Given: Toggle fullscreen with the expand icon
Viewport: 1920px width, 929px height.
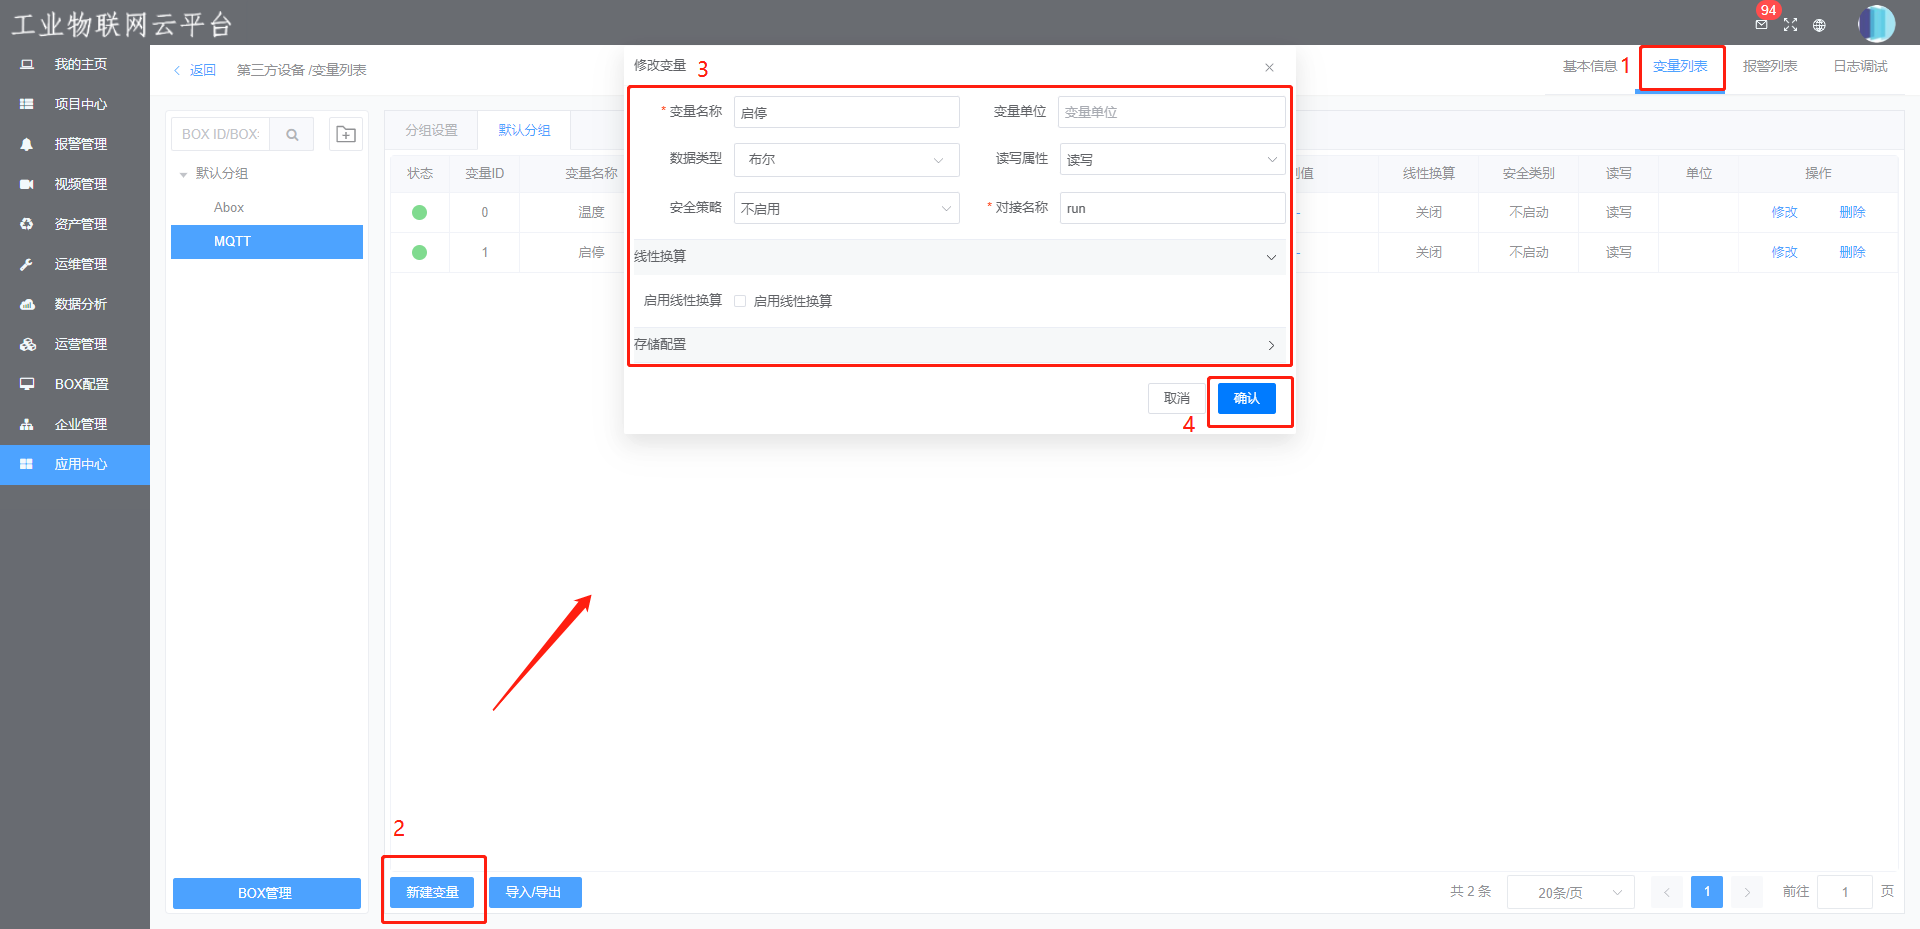Looking at the screenshot, I should click(x=1790, y=25).
